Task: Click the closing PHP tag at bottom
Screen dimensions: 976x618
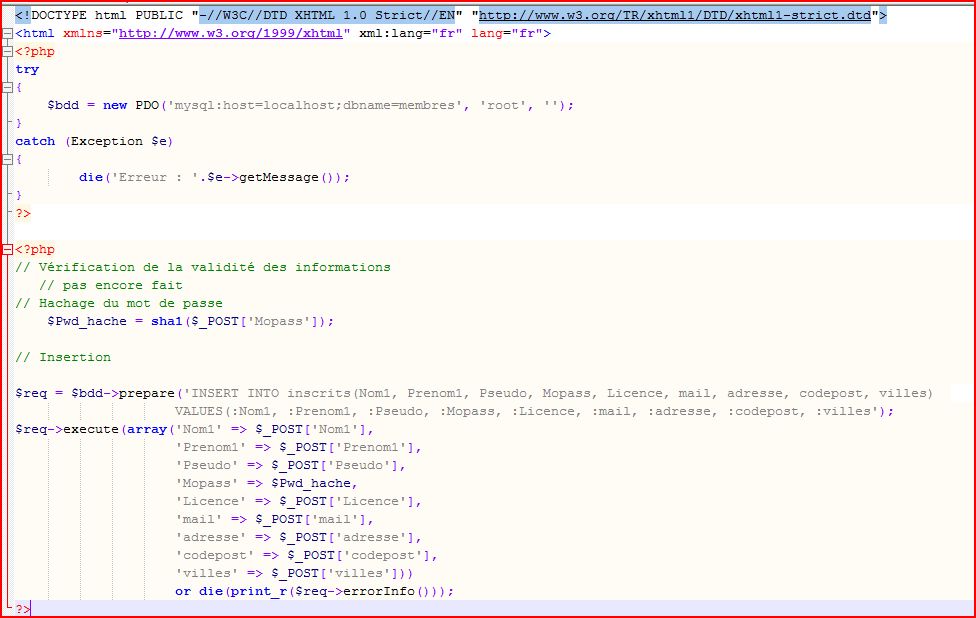Action: [22, 608]
